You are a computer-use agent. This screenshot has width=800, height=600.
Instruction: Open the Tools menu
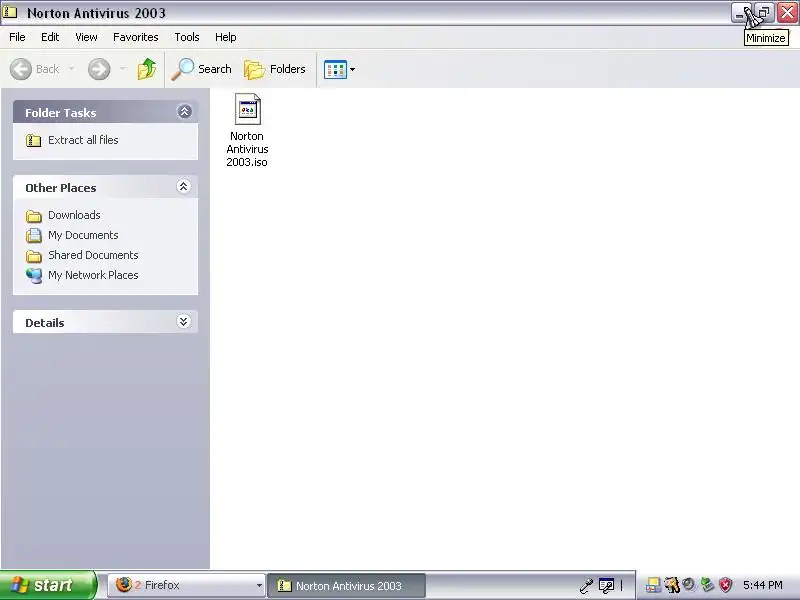187,37
